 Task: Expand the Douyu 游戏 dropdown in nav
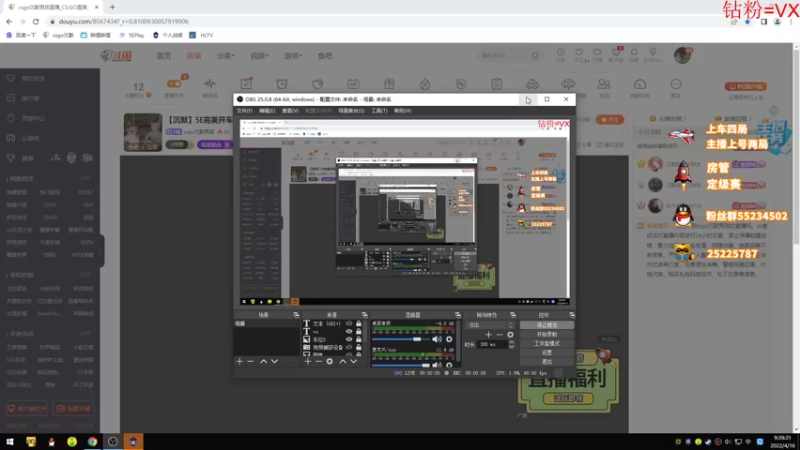point(293,56)
